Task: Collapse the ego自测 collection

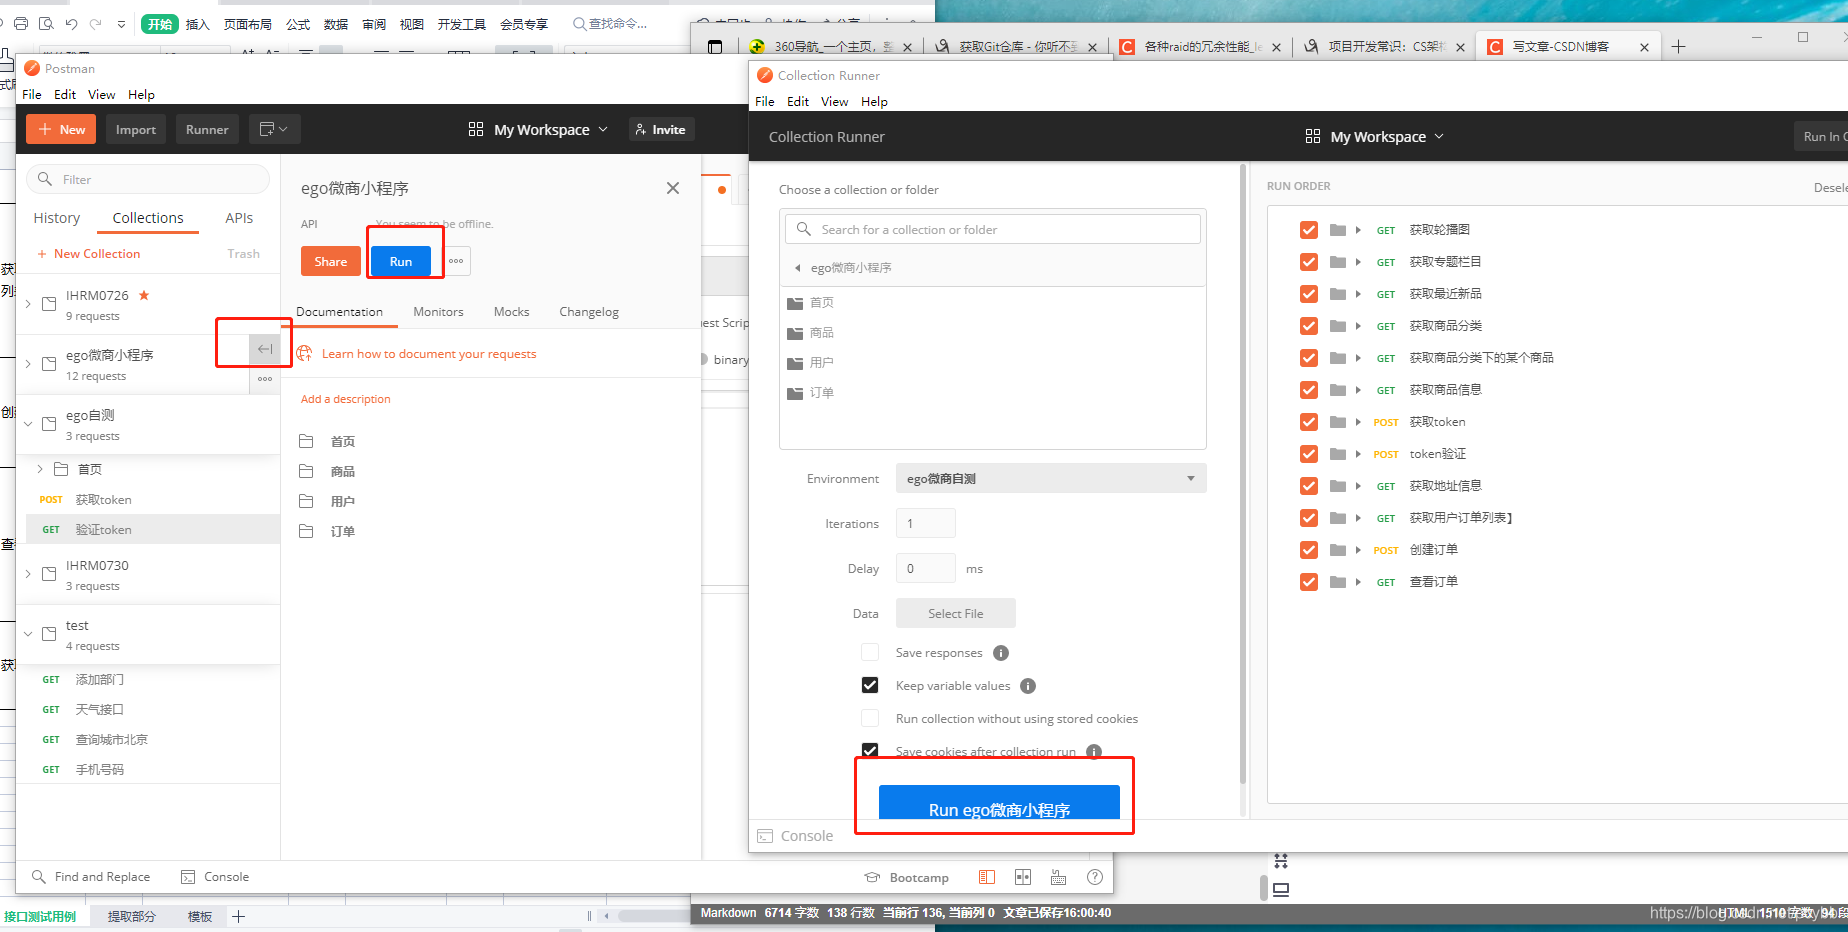Action: [28, 423]
